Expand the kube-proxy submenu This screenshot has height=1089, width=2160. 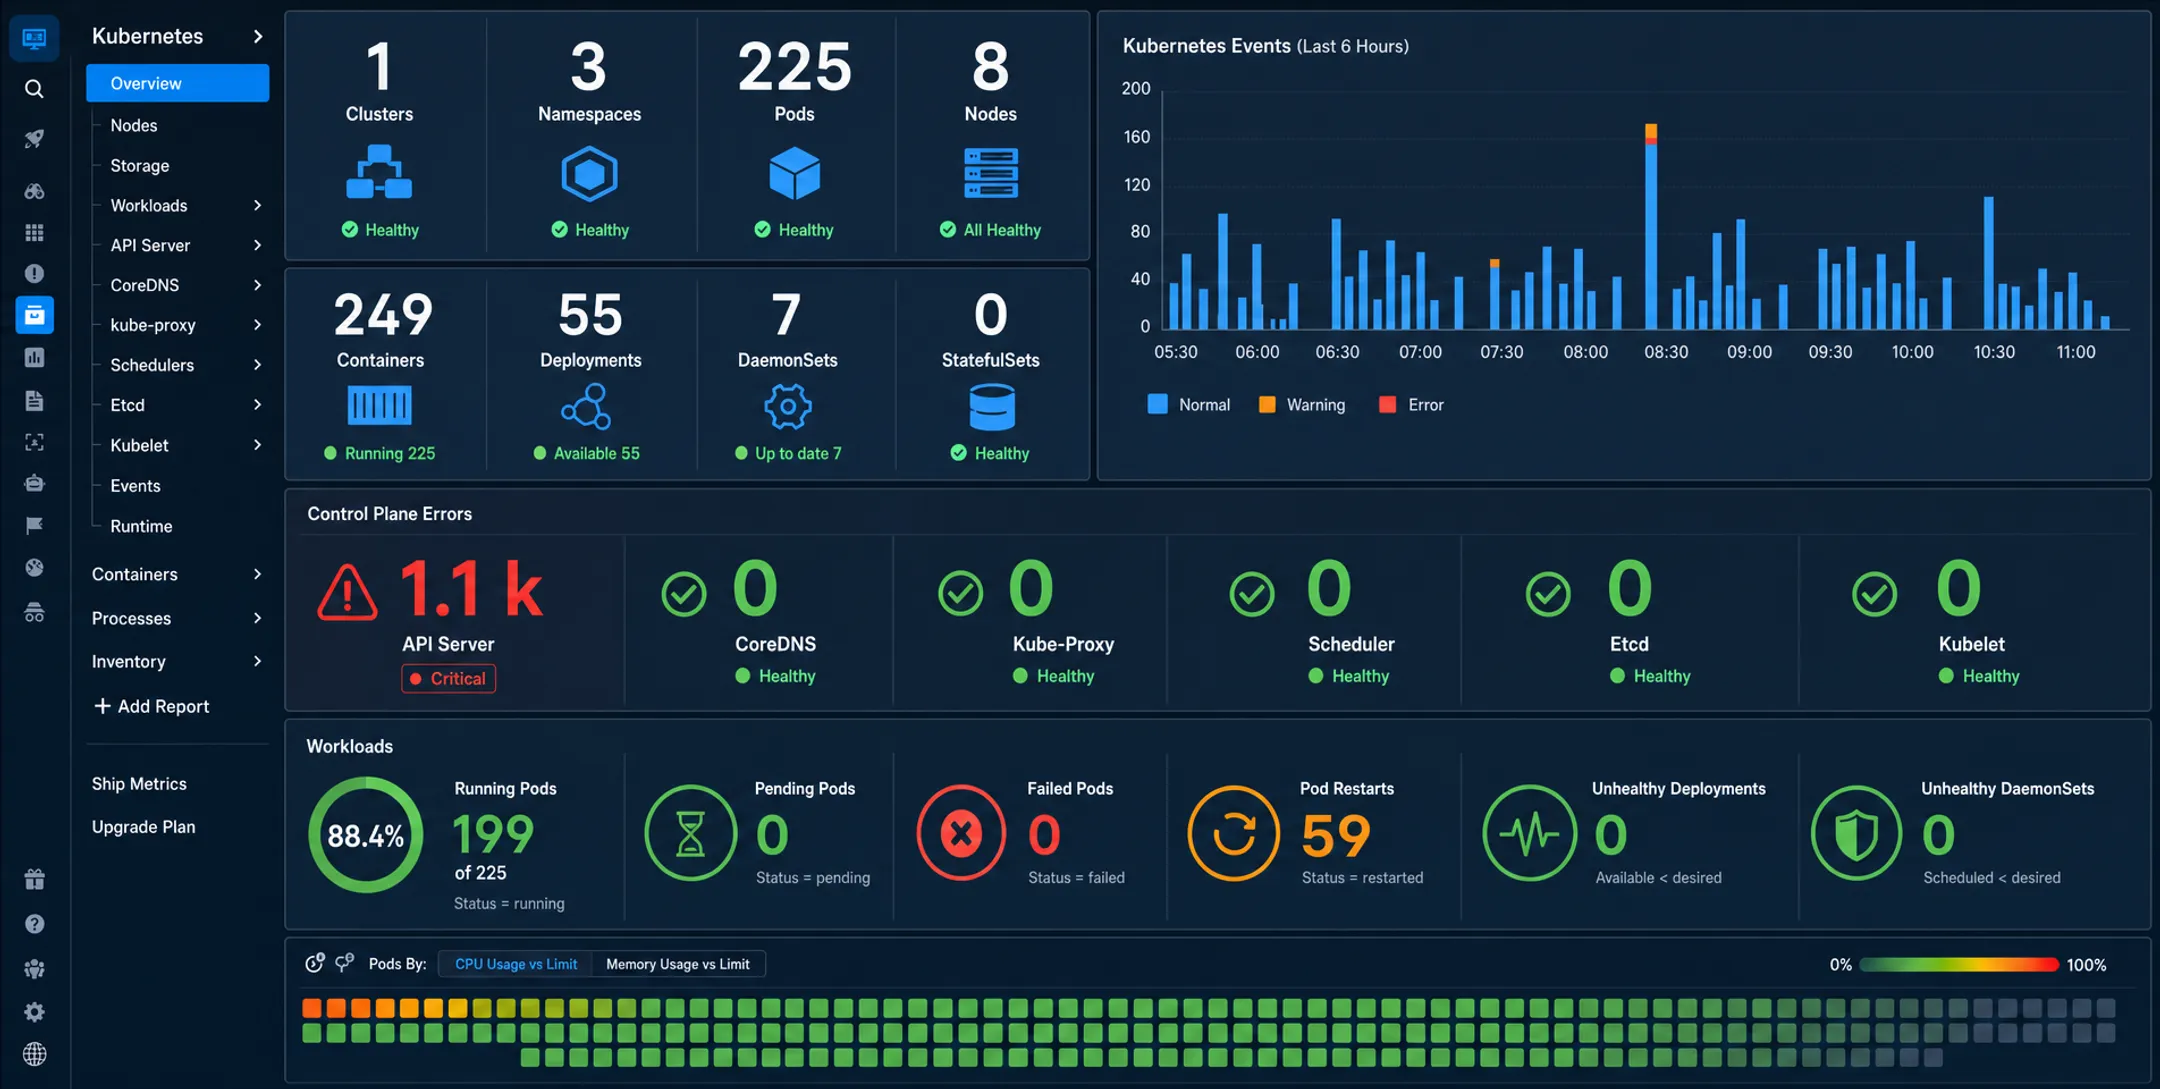point(257,325)
